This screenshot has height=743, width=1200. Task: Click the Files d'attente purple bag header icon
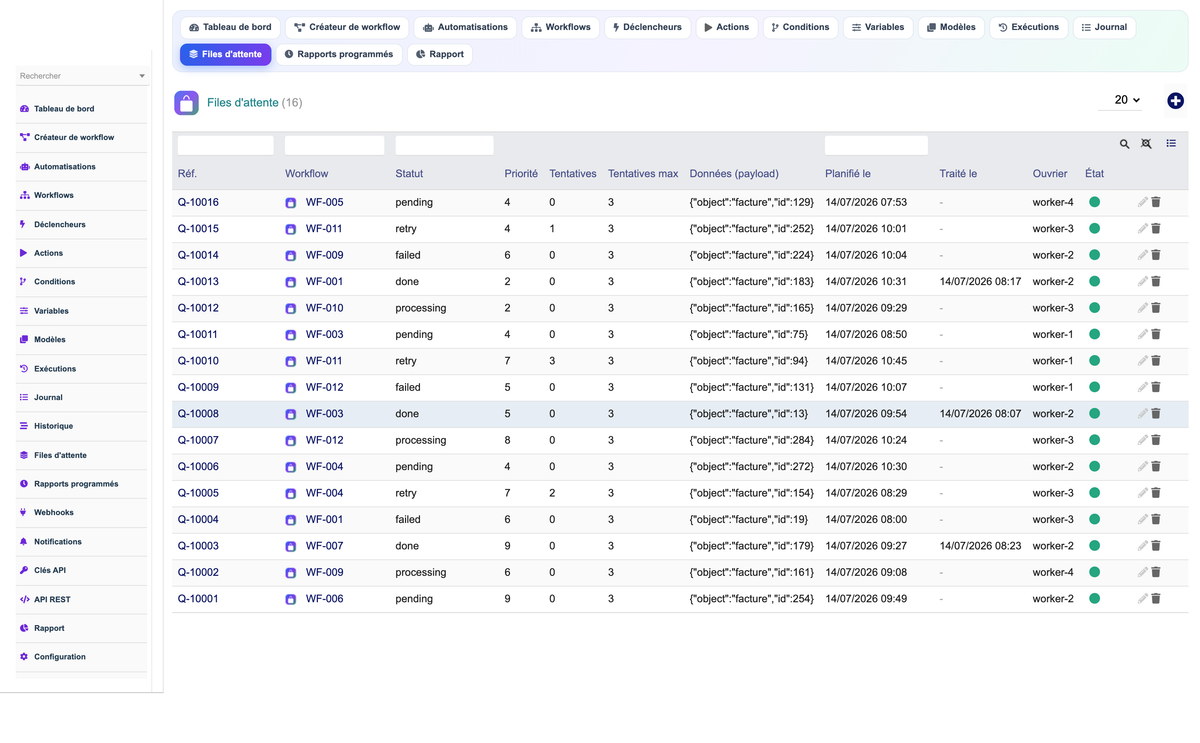186,102
